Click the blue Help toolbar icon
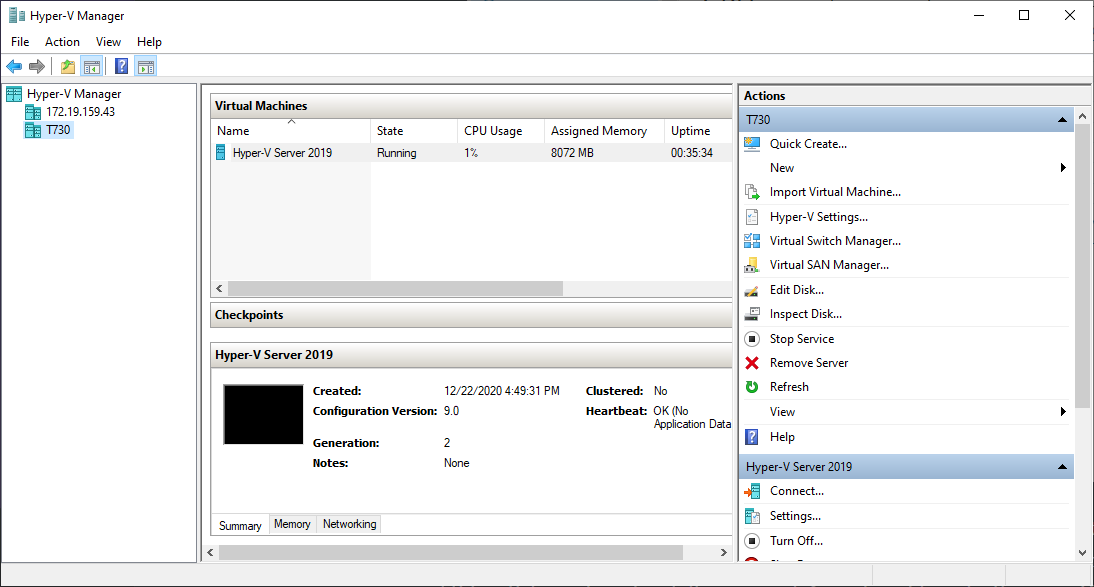The image size is (1094, 587). tap(121, 66)
